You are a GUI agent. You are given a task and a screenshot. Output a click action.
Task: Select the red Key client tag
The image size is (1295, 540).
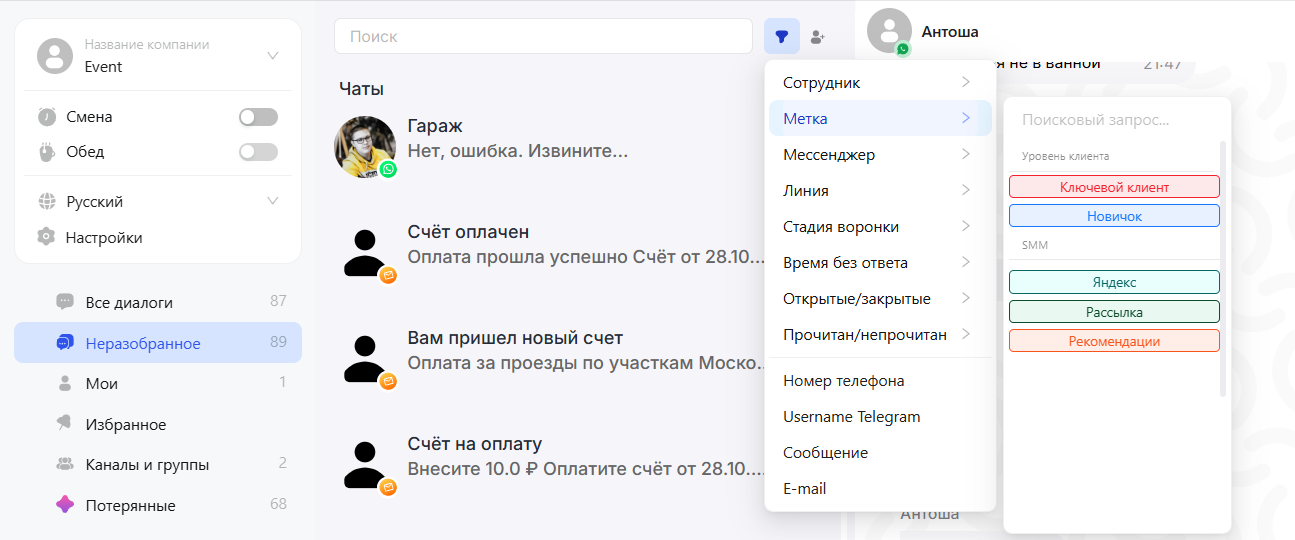click(x=1114, y=187)
